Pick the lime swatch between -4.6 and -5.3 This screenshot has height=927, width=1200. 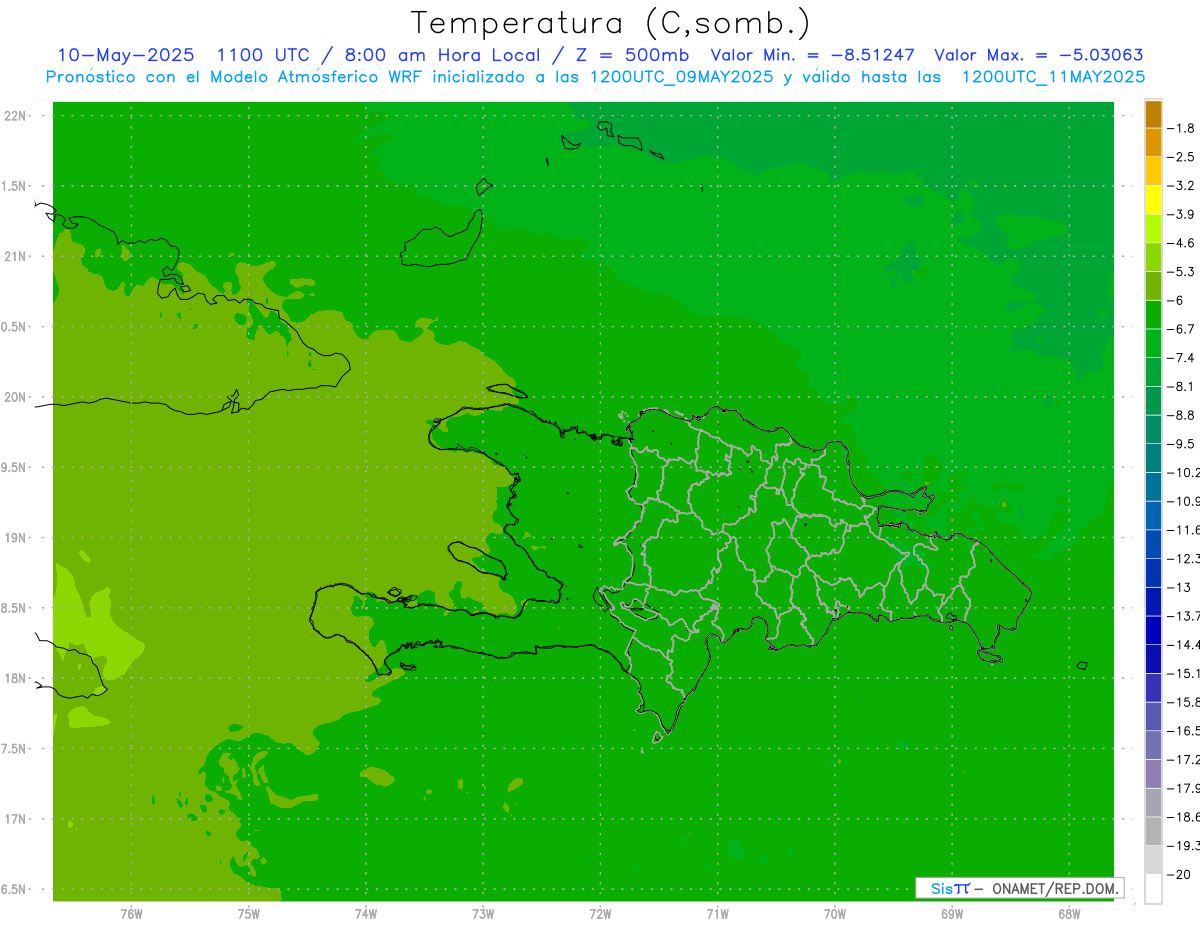coord(1153,258)
